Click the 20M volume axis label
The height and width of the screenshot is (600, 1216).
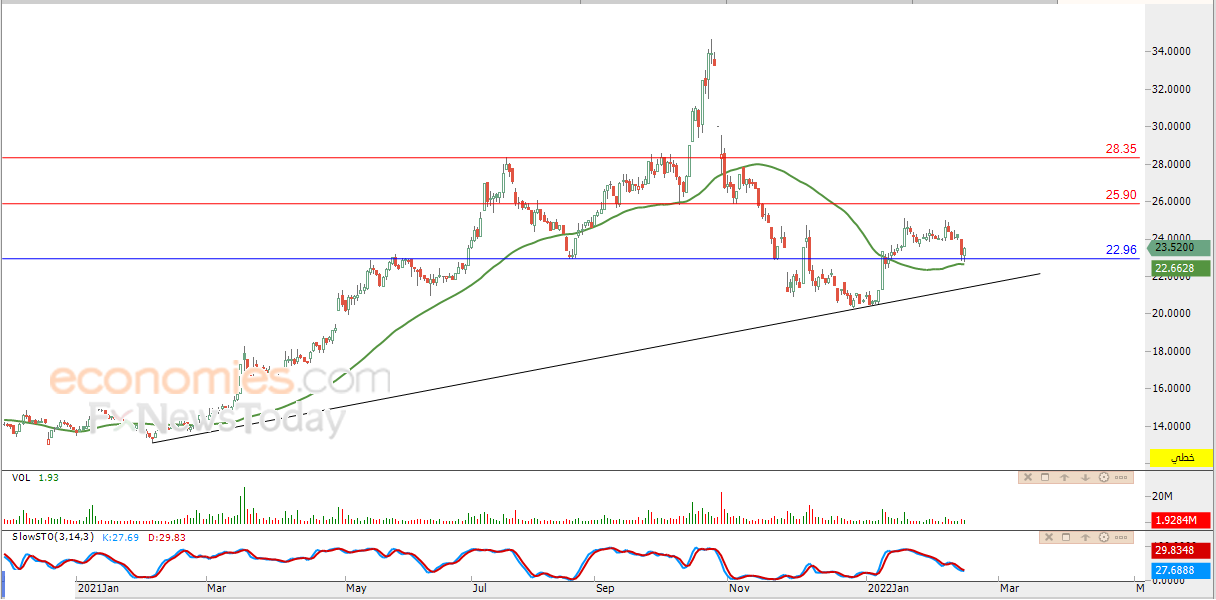[x=1162, y=497]
